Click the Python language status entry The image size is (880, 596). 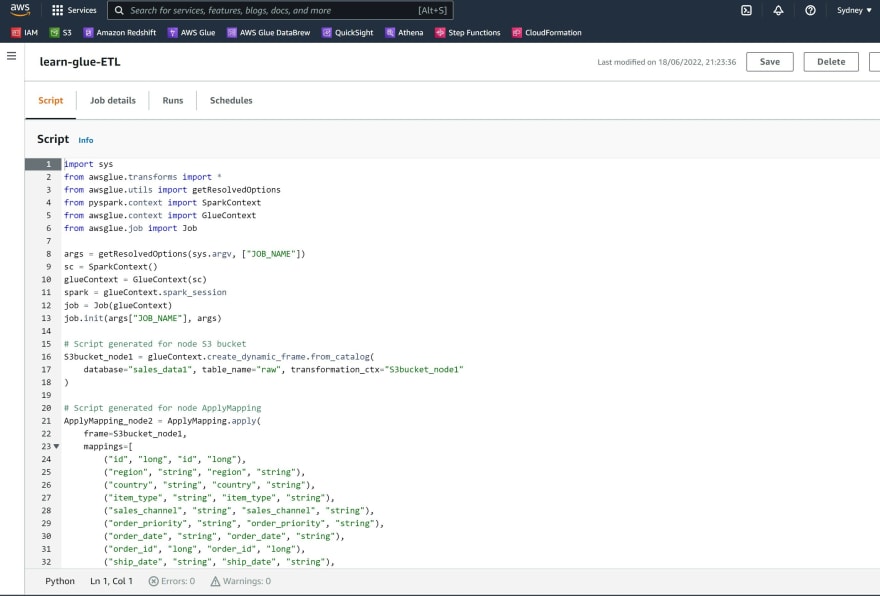60,581
